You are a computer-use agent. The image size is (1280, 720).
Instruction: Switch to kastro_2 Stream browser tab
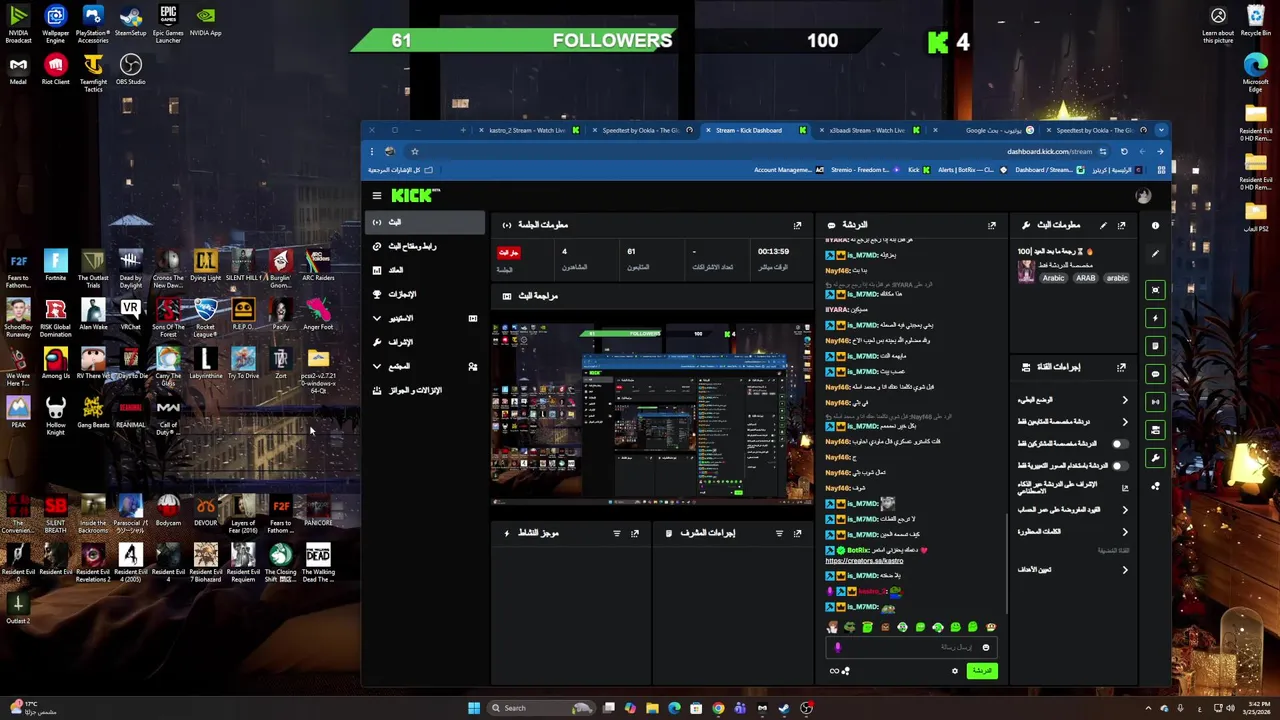pyautogui.click(x=527, y=130)
